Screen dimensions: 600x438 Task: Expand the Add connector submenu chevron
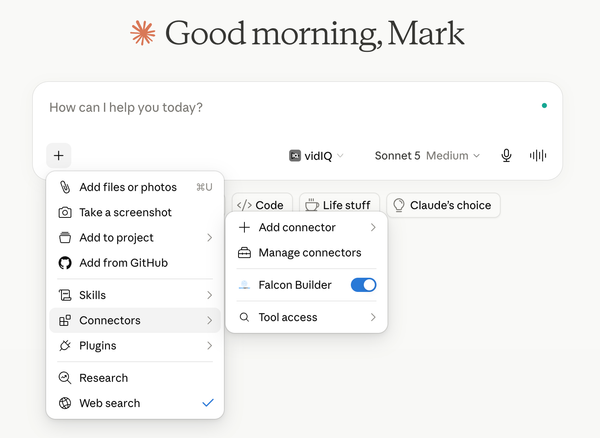pyautogui.click(x=373, y=227)
